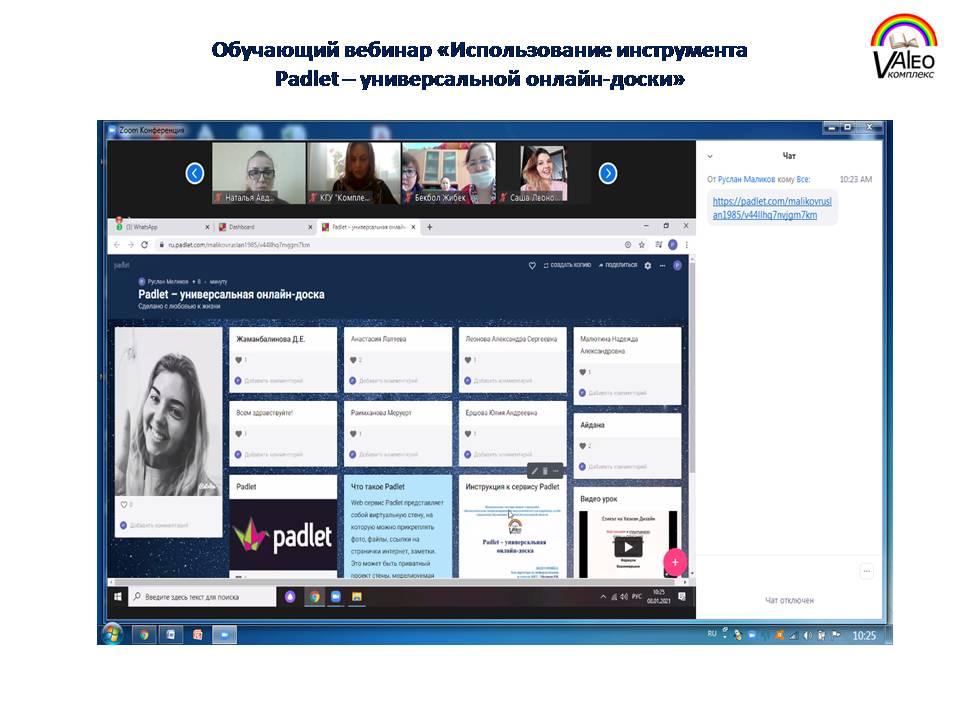
Task: Open Chrome icon in shared screen taskbar
Action: pos(314,597)
